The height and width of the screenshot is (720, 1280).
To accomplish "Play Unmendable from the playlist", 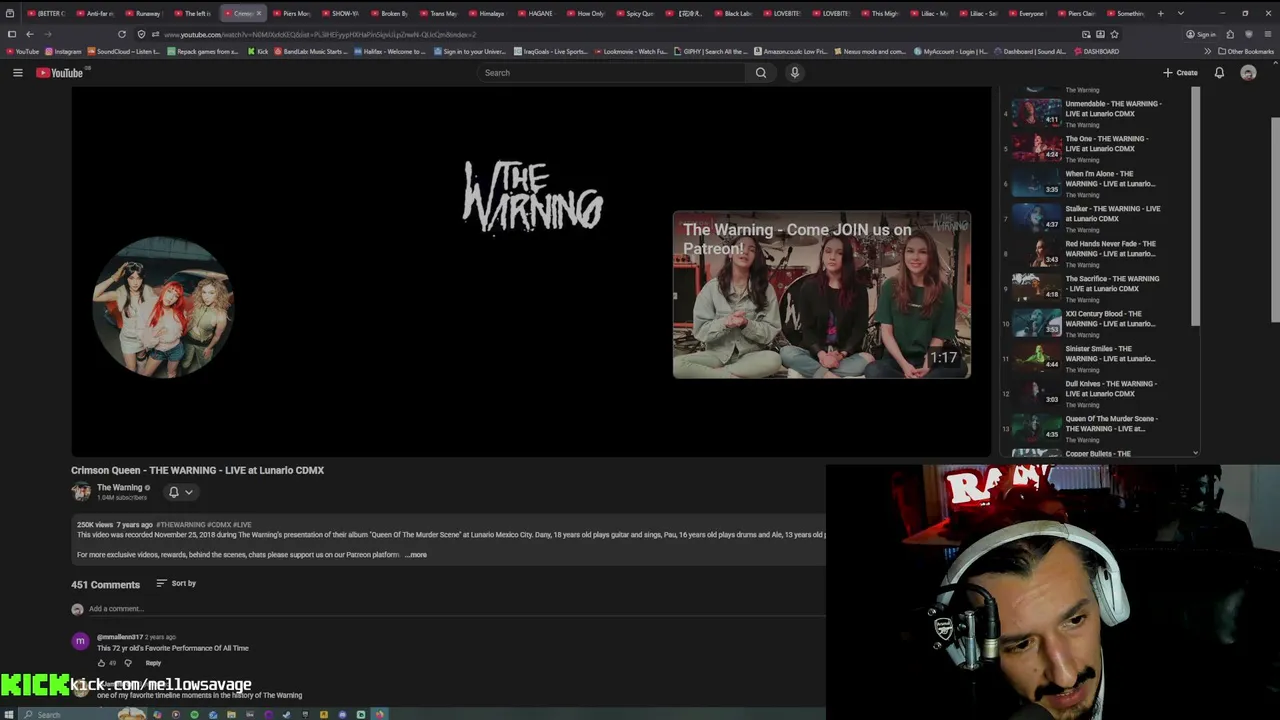I will pyautogui.click(x=1096, y=112).
